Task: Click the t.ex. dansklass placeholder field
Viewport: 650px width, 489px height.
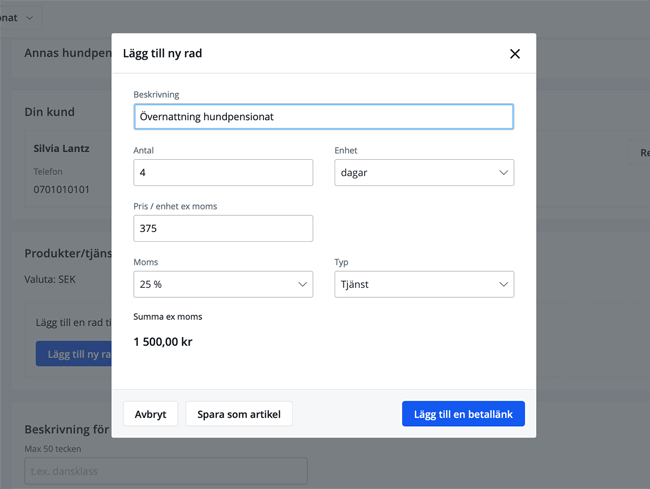Action: point(165,471)
